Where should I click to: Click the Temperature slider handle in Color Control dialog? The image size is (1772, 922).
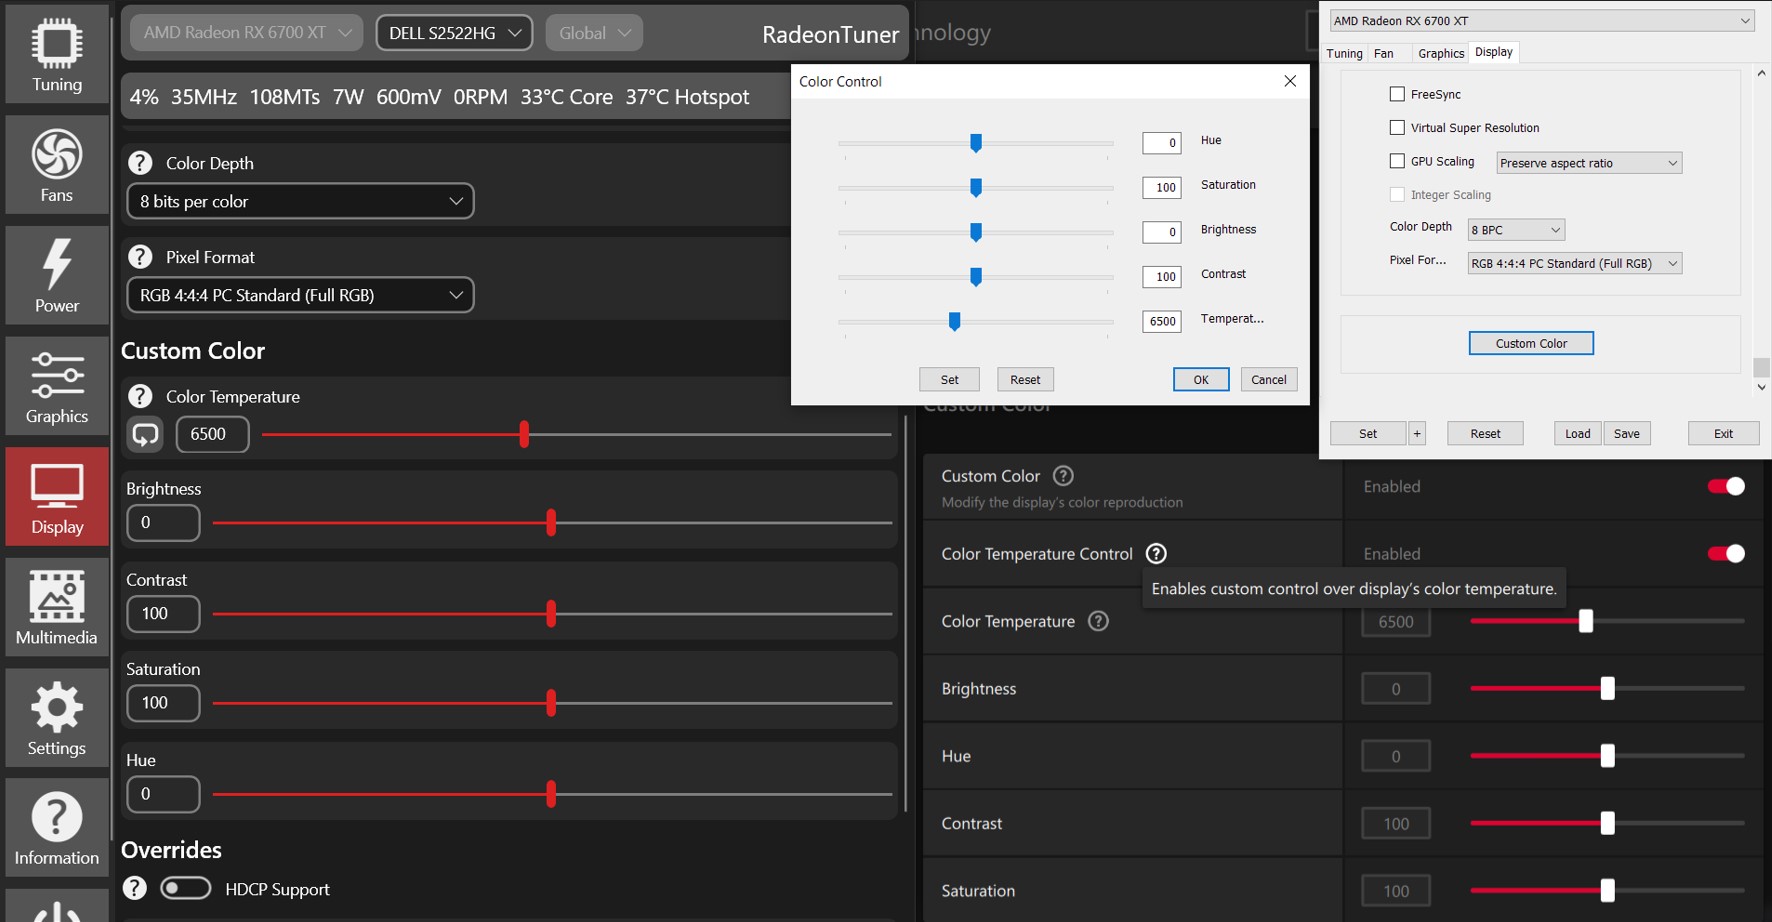point(955,321)
